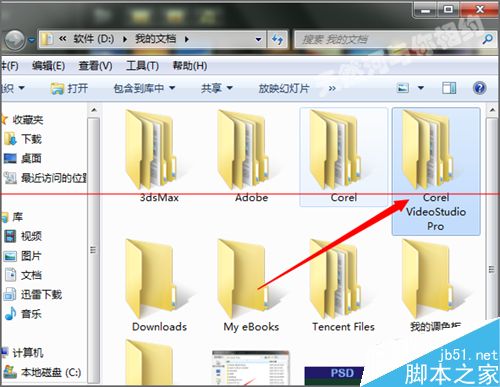Open the 工具(T) menu
Screen dimensions: 500x387
pyautogui.click(x=142, y=66)
